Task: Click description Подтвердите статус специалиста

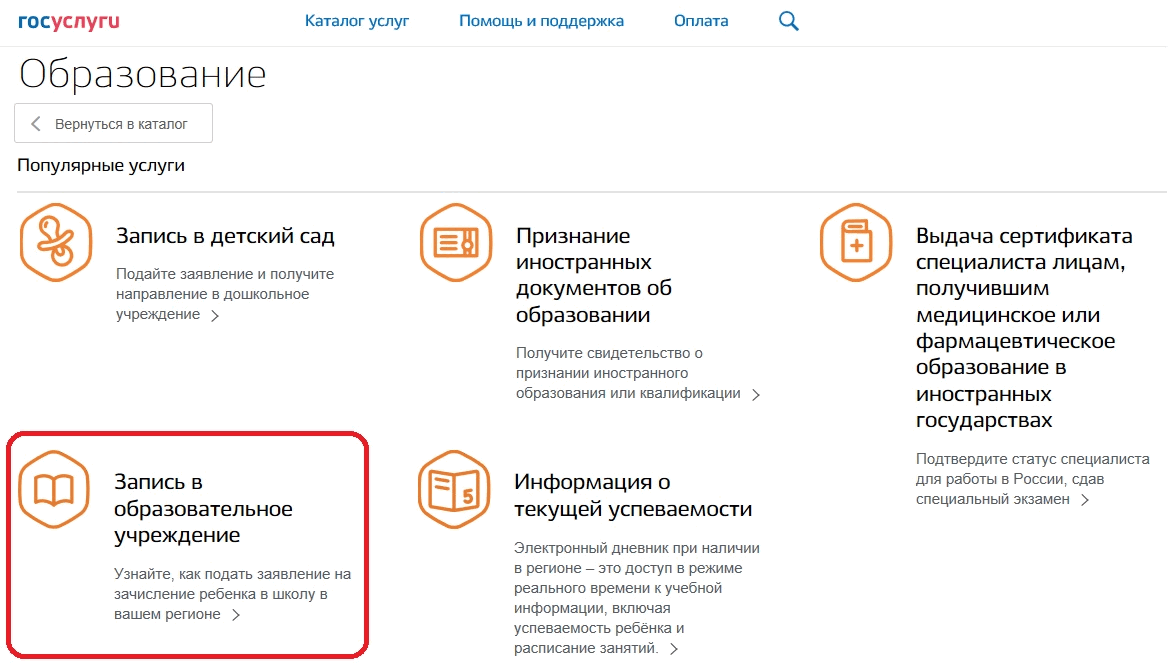Action: pos(1032,479)
